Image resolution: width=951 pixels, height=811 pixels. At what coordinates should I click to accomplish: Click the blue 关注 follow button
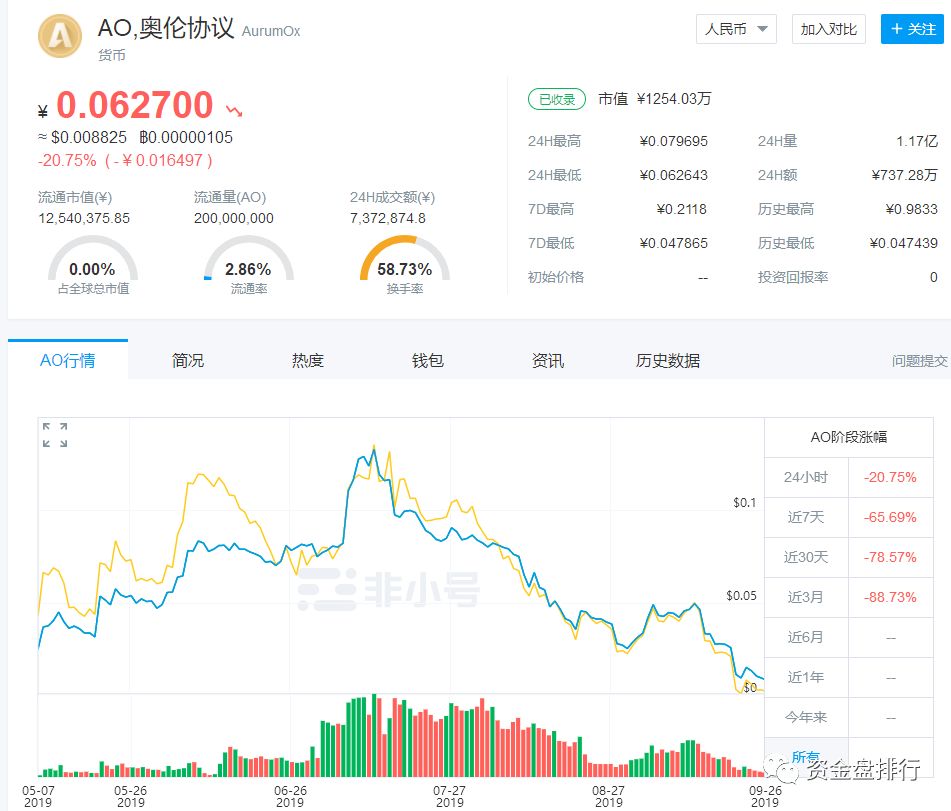click(x=912, y=29)
